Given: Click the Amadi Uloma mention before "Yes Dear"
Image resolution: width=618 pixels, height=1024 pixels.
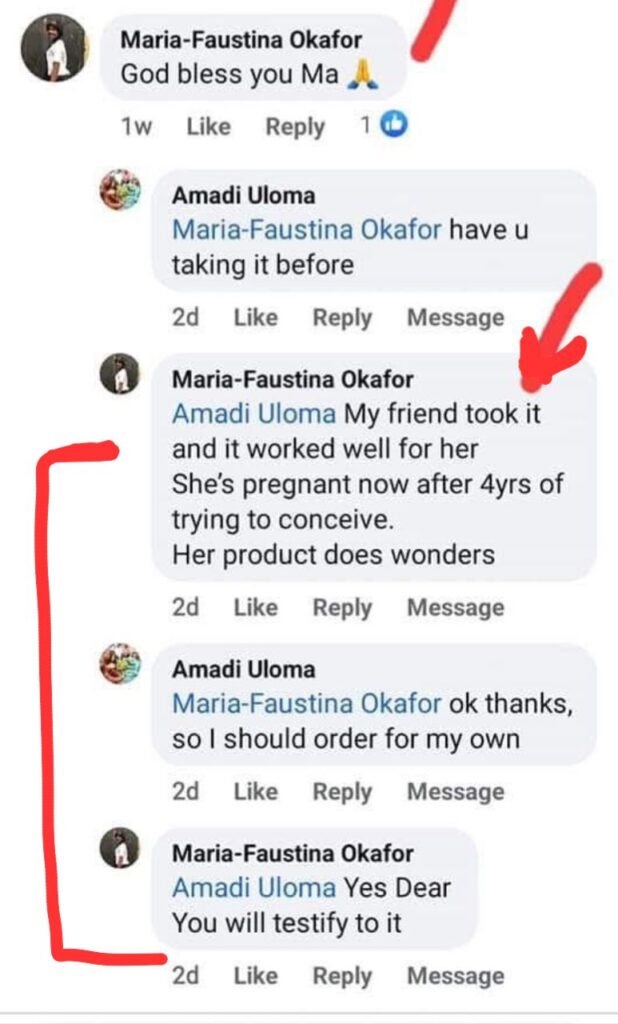Looking at the screenshot, I should click(254, 887).
